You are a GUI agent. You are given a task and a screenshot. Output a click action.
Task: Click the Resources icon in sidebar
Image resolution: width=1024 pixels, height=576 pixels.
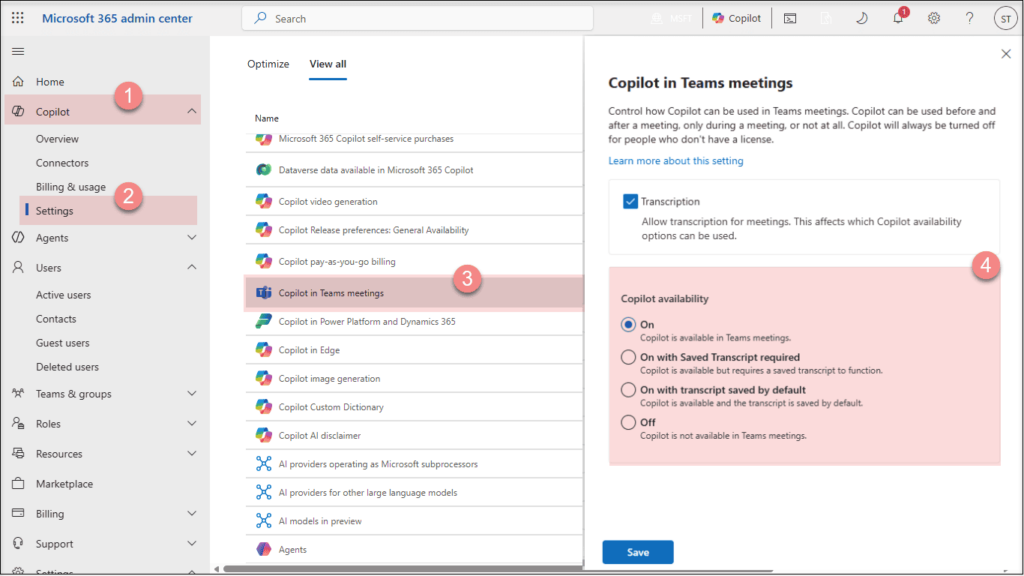coord(18,453)
